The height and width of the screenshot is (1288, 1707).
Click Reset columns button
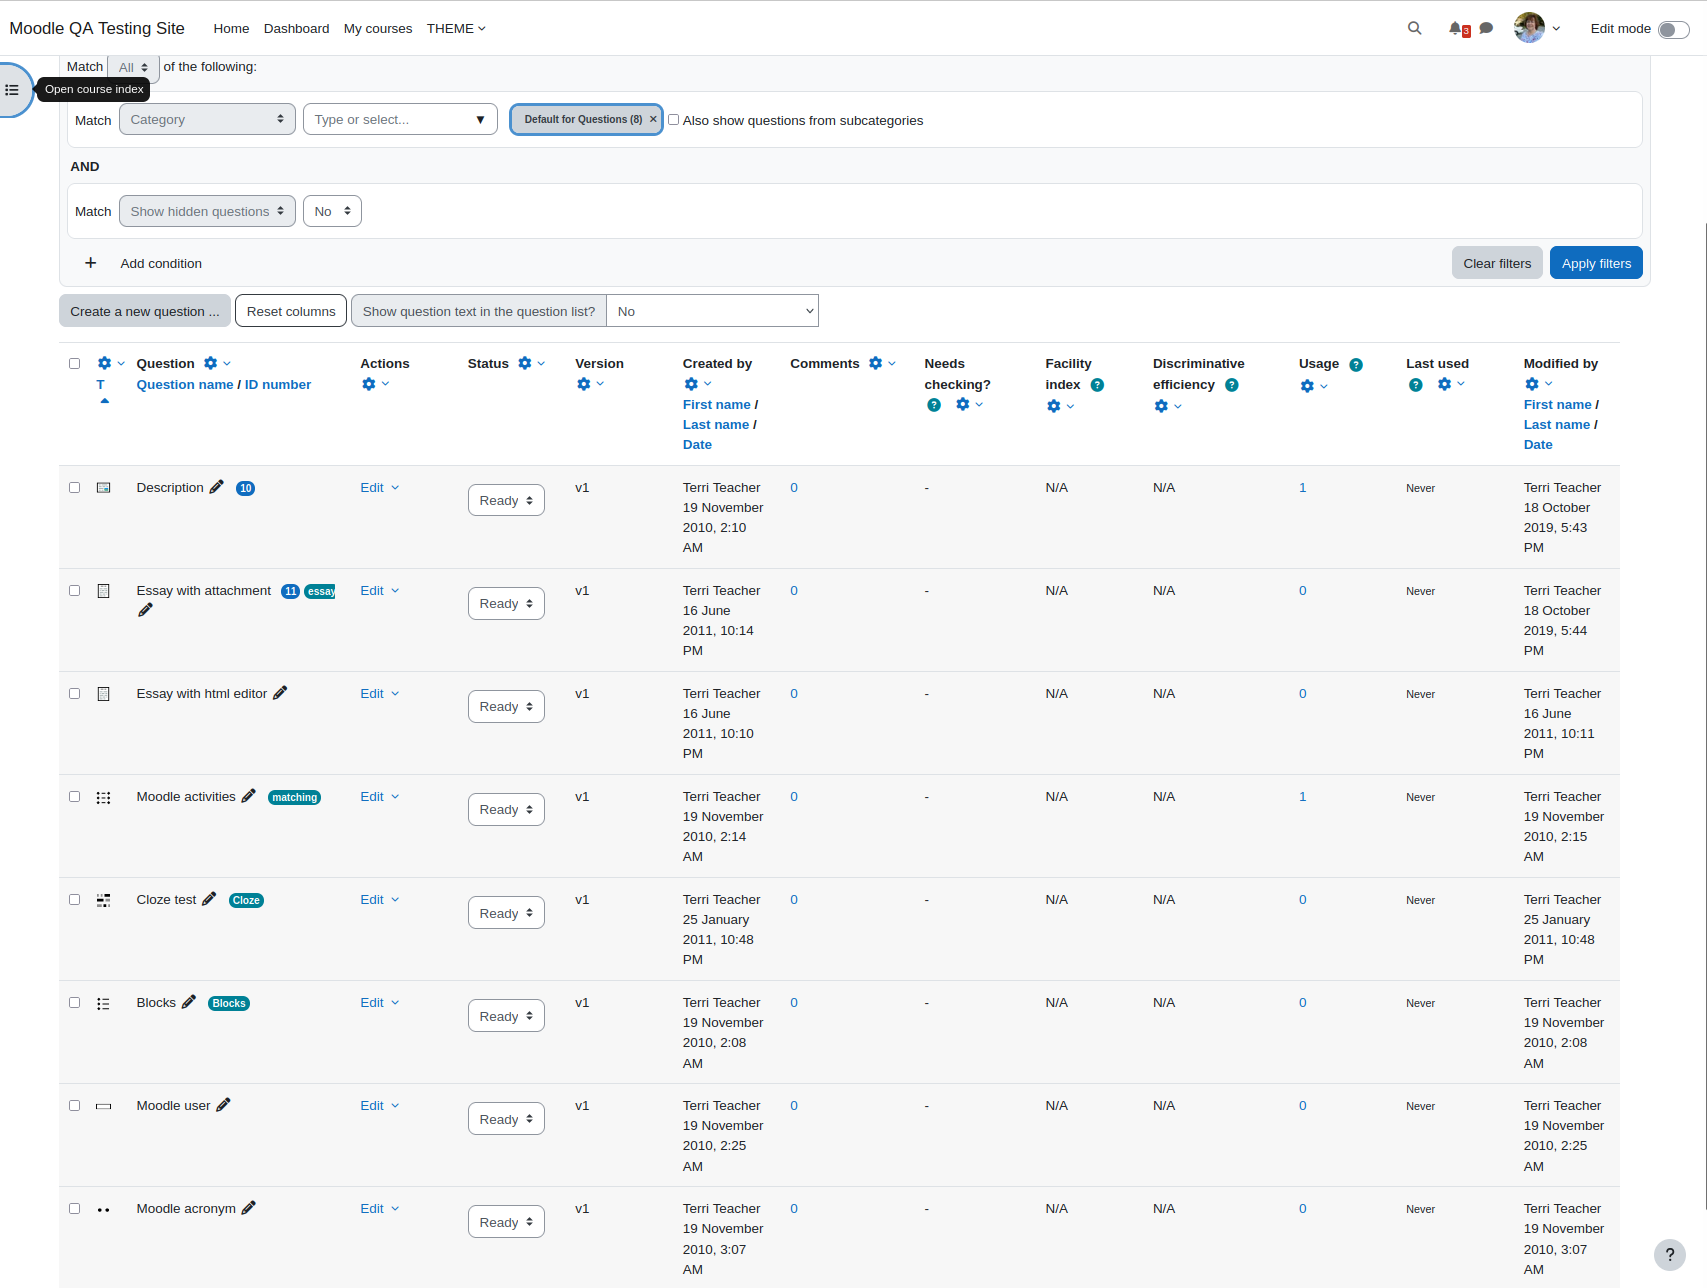[291, 311]
